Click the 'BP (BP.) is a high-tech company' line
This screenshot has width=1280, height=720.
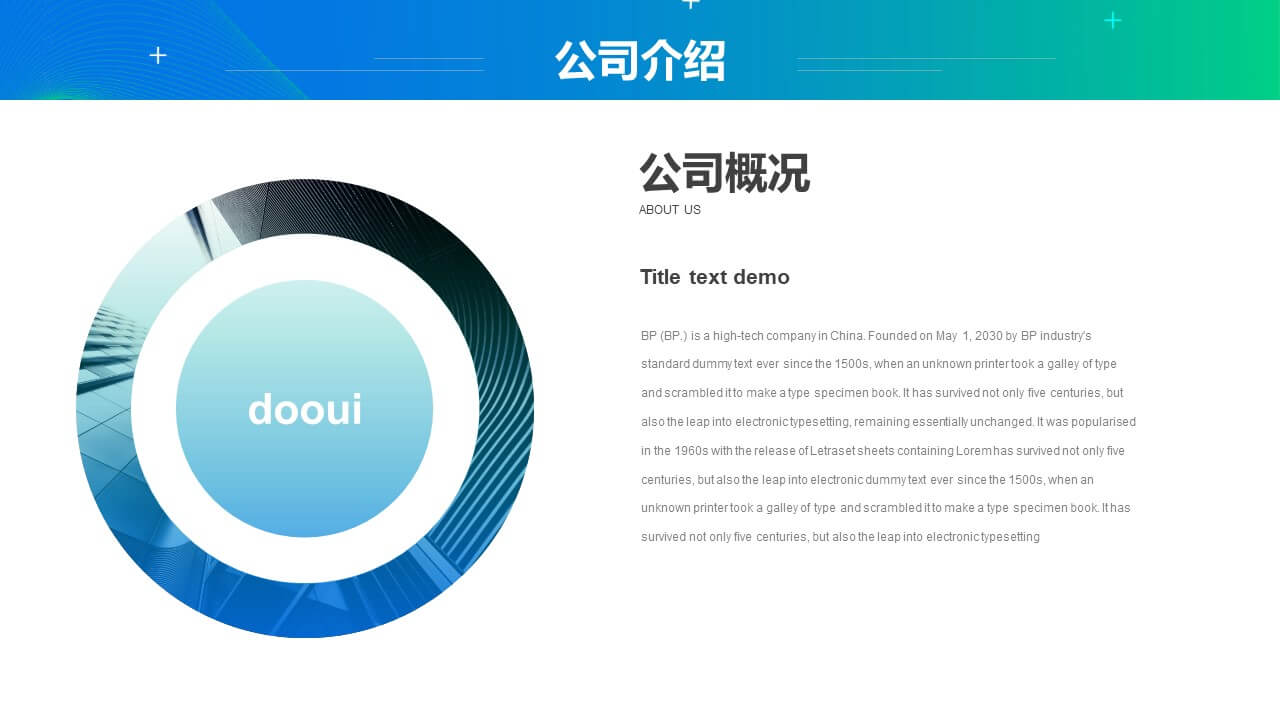(866, 336)
